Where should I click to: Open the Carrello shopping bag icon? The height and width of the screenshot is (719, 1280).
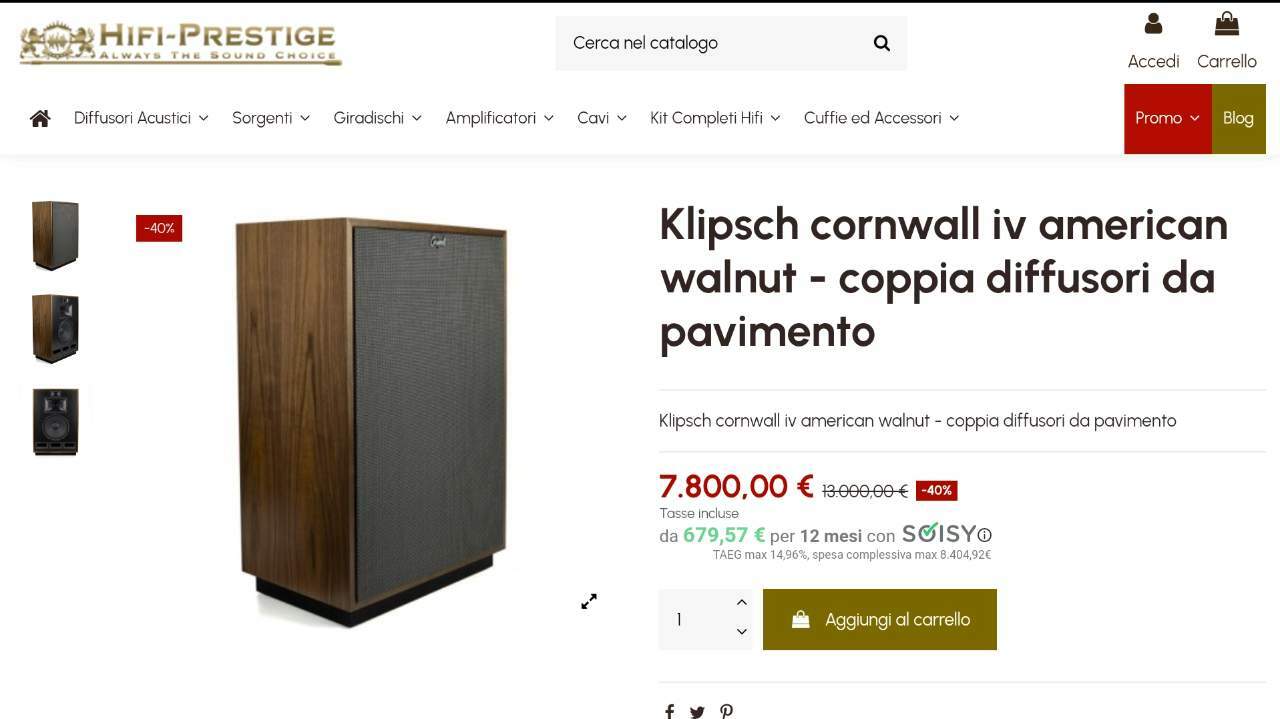click(1227, 23)
